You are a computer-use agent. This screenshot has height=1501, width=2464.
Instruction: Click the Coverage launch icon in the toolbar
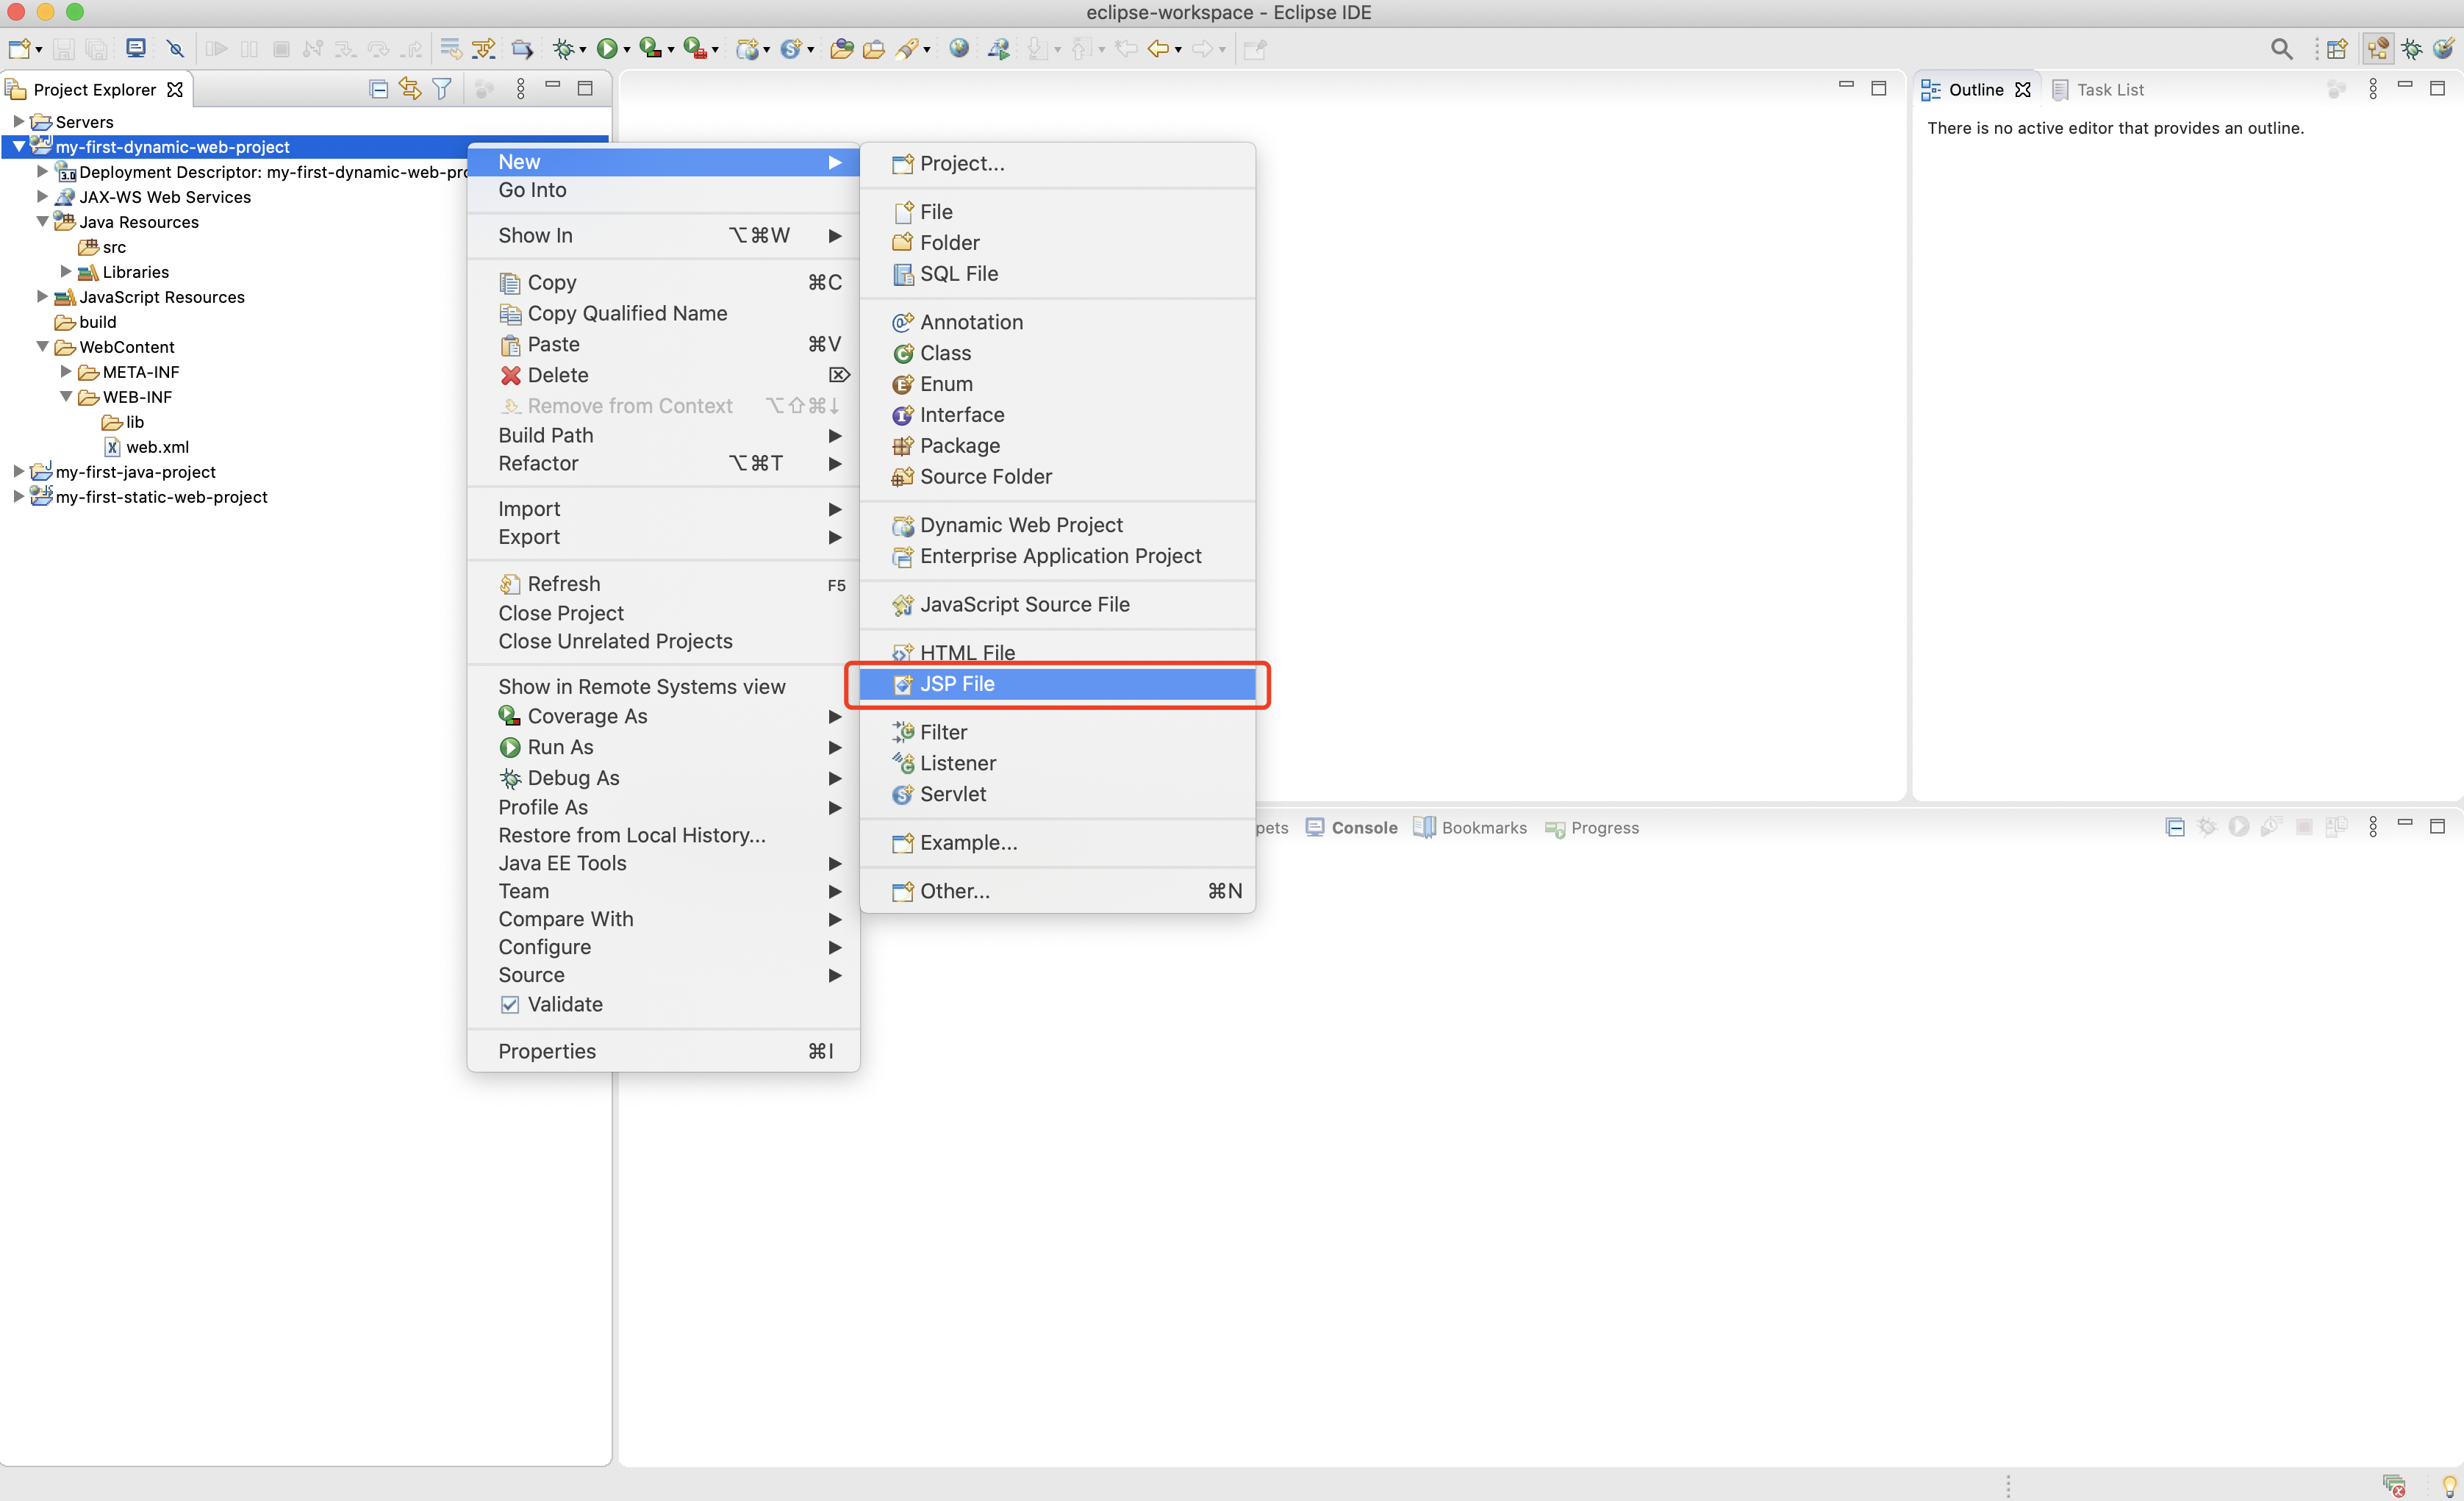click(650, 48)
